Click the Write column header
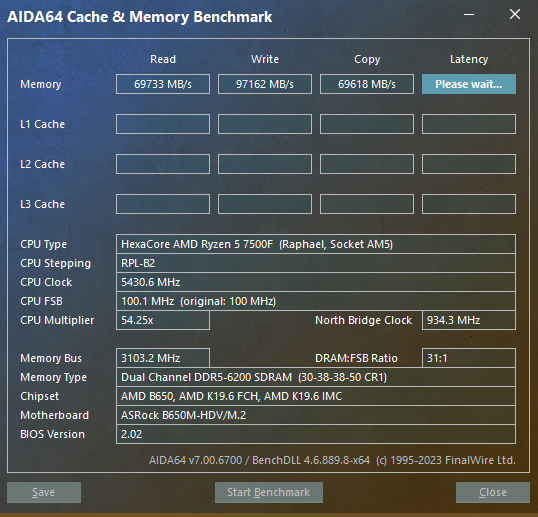This screenshot has width=538, height=517. point(265,59)
